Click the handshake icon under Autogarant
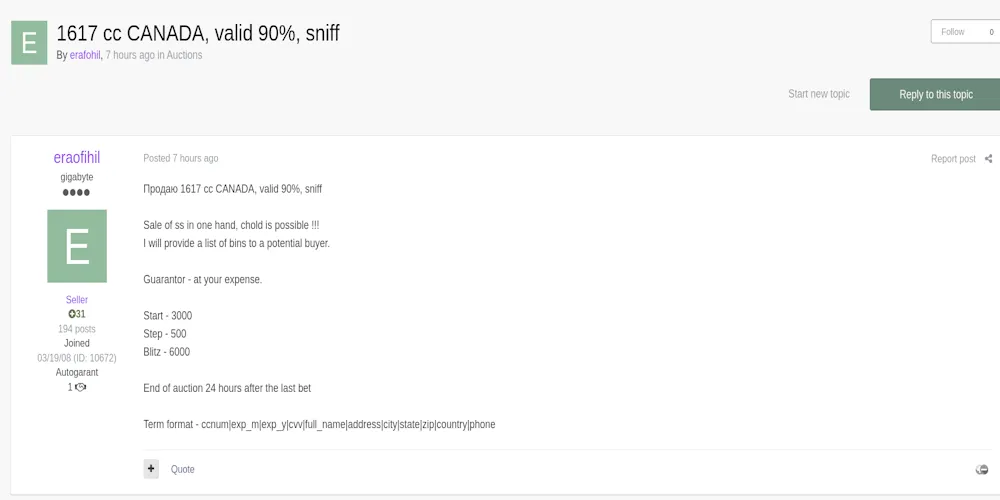Viewport: 1000px width, 500px height. coord(80,387)
